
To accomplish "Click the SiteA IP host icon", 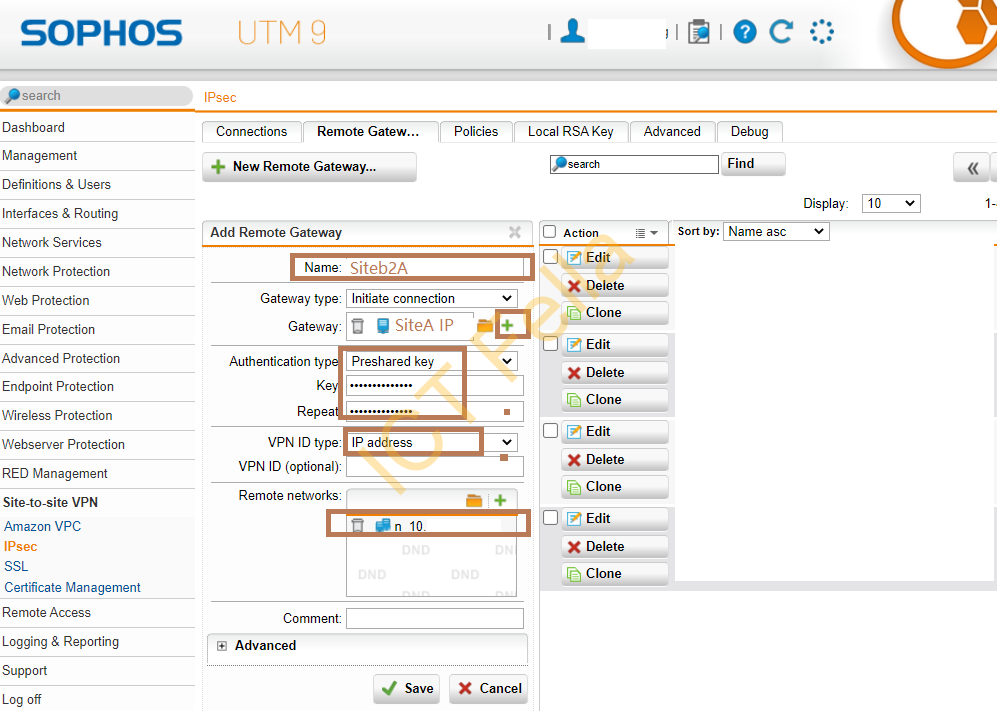I will [383, 326].
